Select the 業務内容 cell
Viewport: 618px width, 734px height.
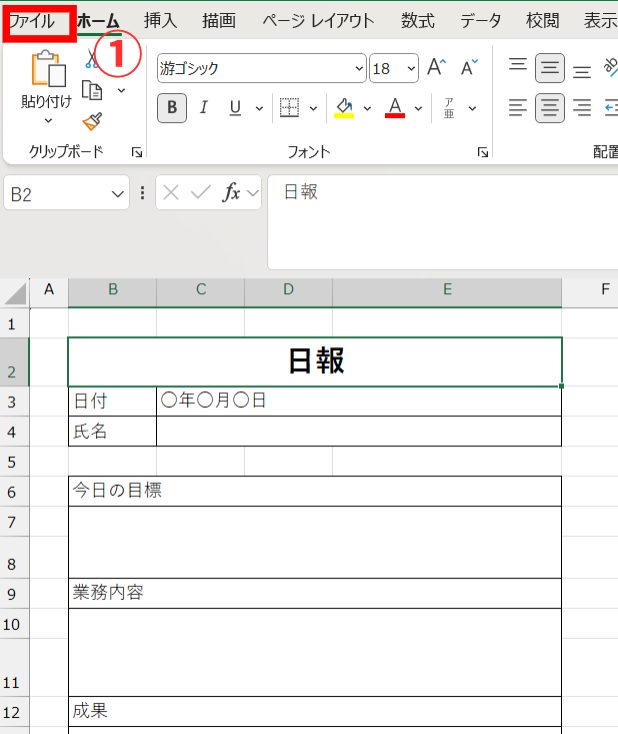tap(315, 593)
